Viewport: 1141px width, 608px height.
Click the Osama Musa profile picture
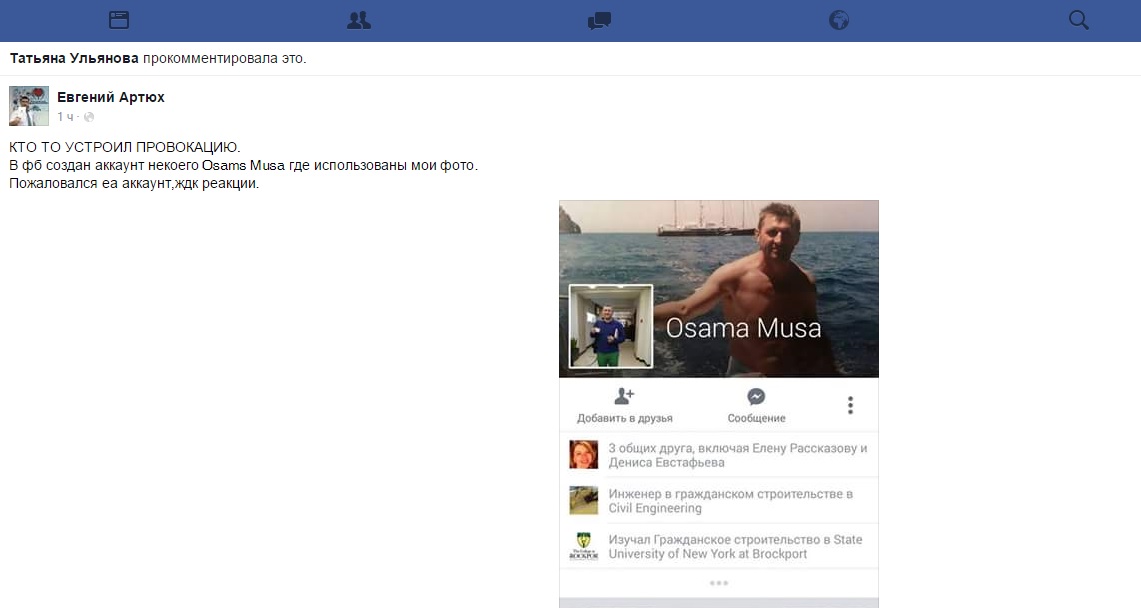pos(611,327)
